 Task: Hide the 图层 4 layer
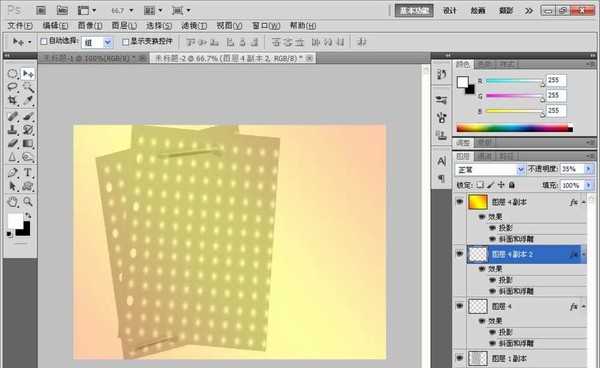tap(460, 306)
